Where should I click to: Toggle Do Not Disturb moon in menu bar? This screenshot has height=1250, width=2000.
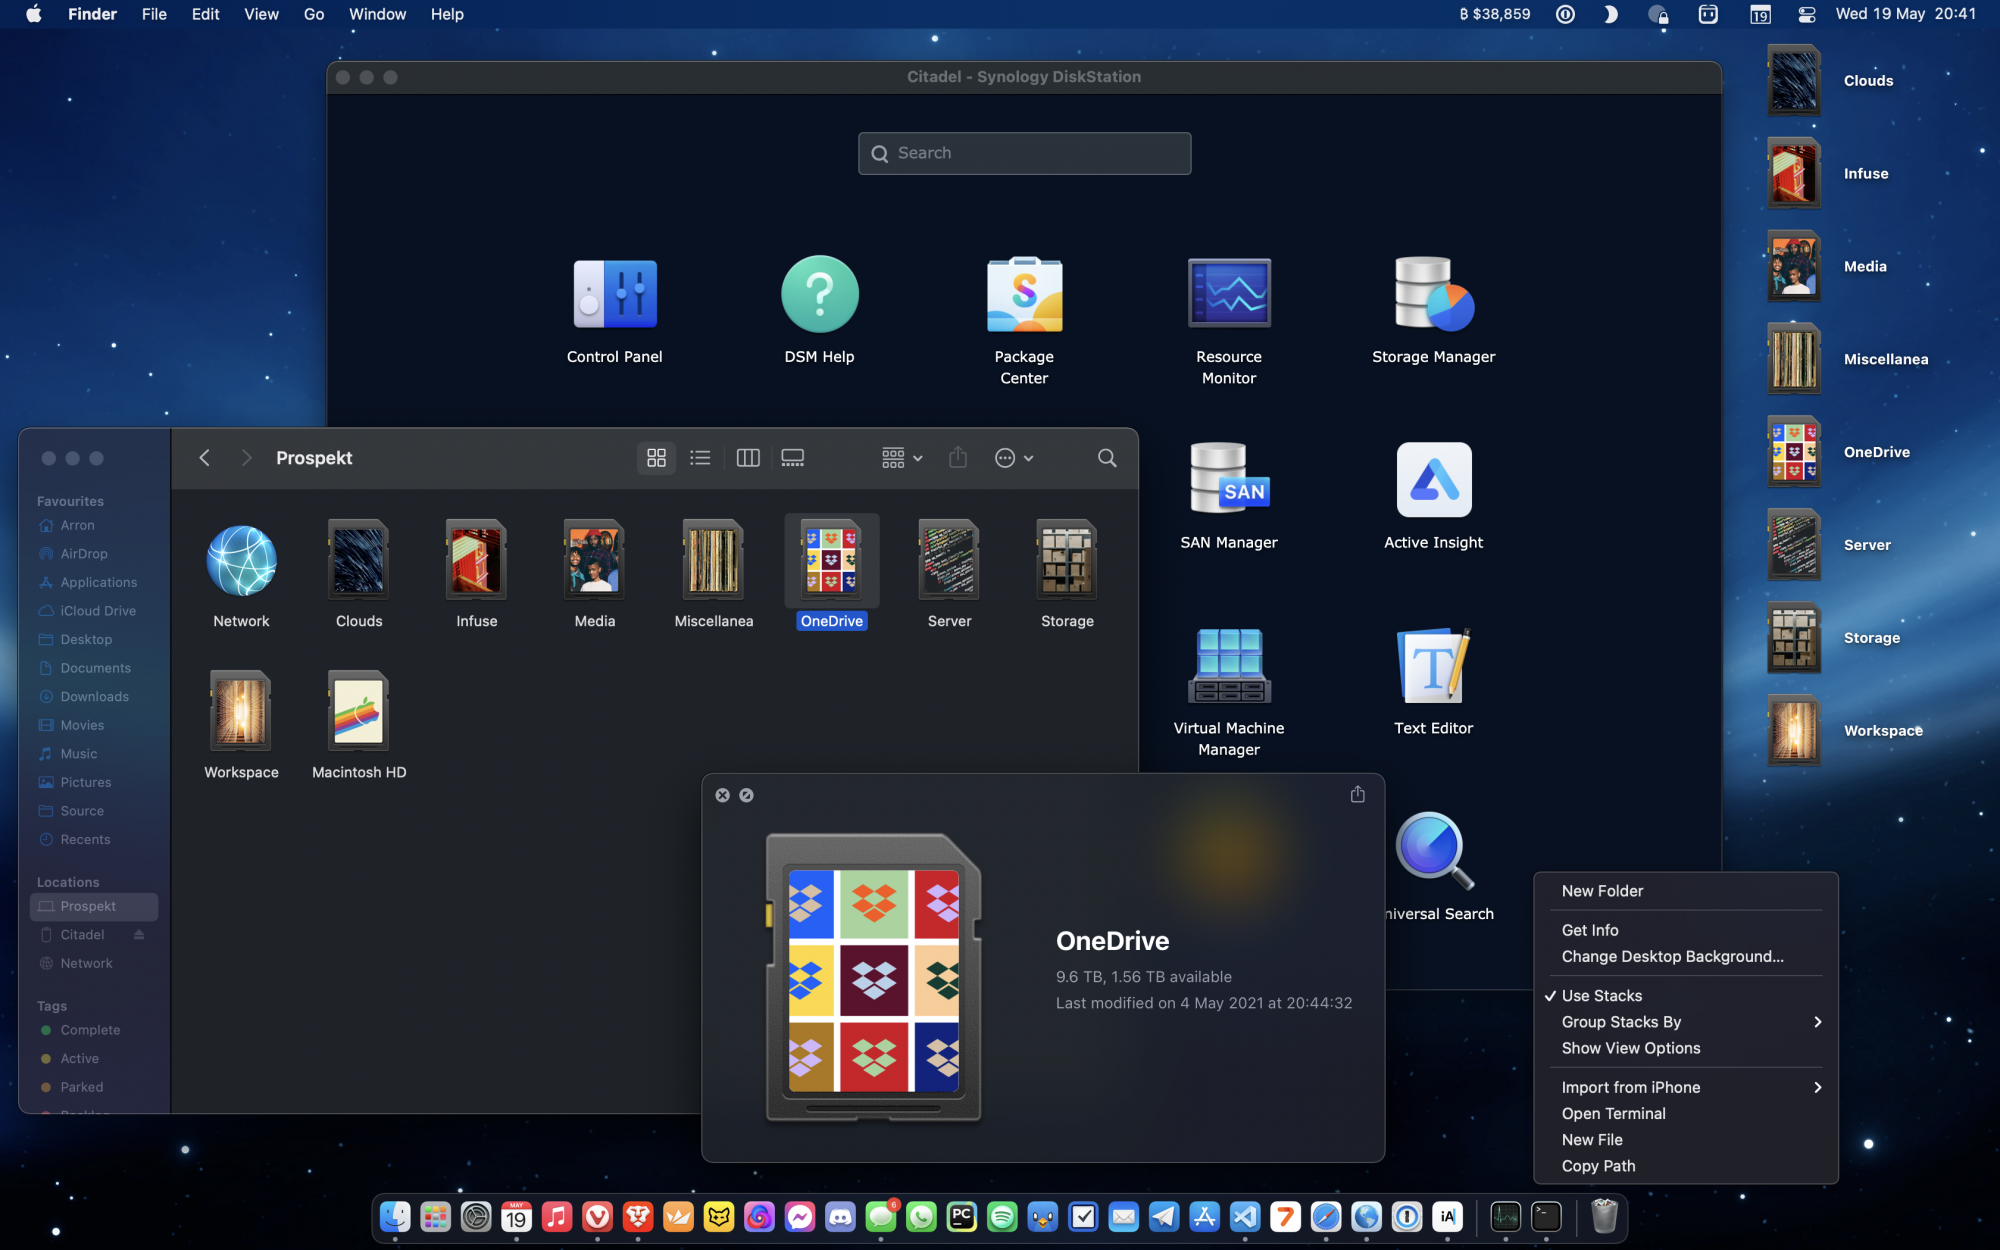pos(1610,14)
